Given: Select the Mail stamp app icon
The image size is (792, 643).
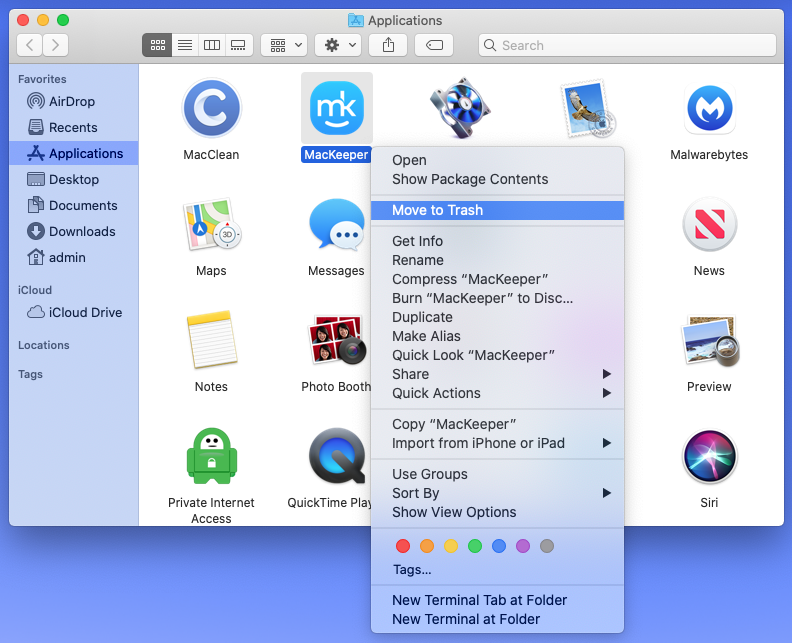Looking at the screenshot, I should (x=588, y=108).
